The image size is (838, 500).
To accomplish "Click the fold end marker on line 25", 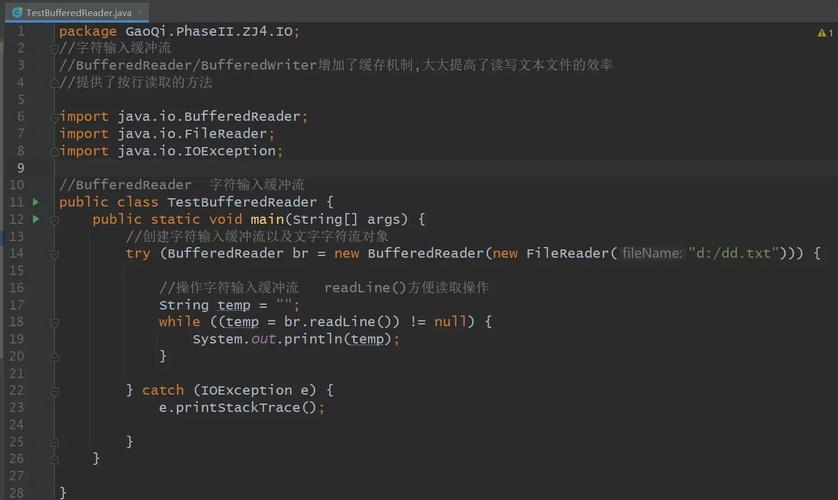I will click(x=54, y=442).
